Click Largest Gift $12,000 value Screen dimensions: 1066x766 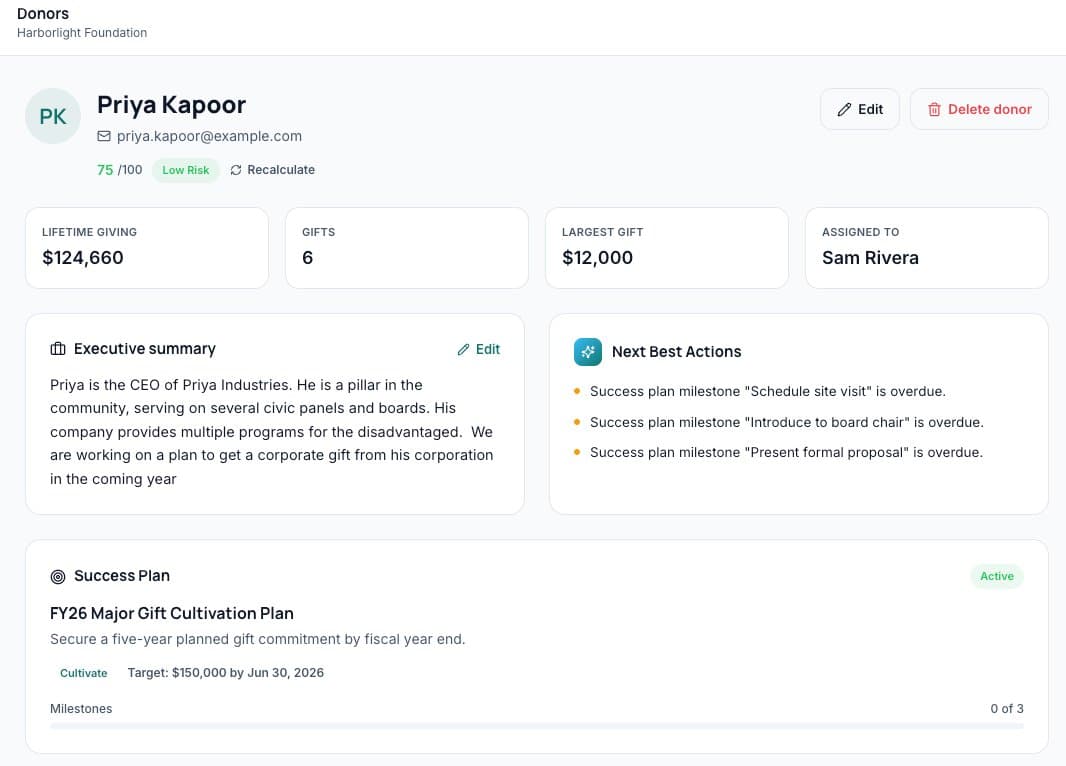tap(598, 258)
